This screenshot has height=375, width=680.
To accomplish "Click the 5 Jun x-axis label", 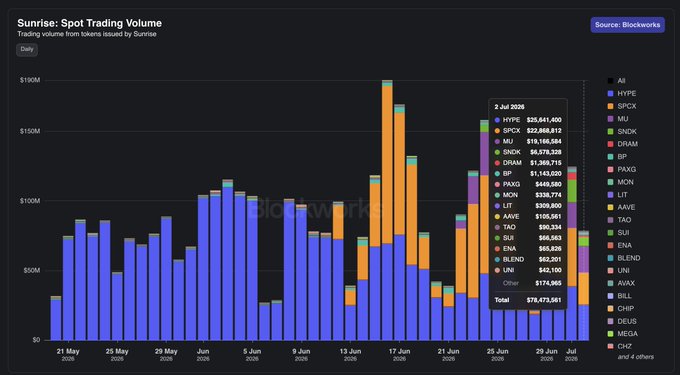I will 252,354.
